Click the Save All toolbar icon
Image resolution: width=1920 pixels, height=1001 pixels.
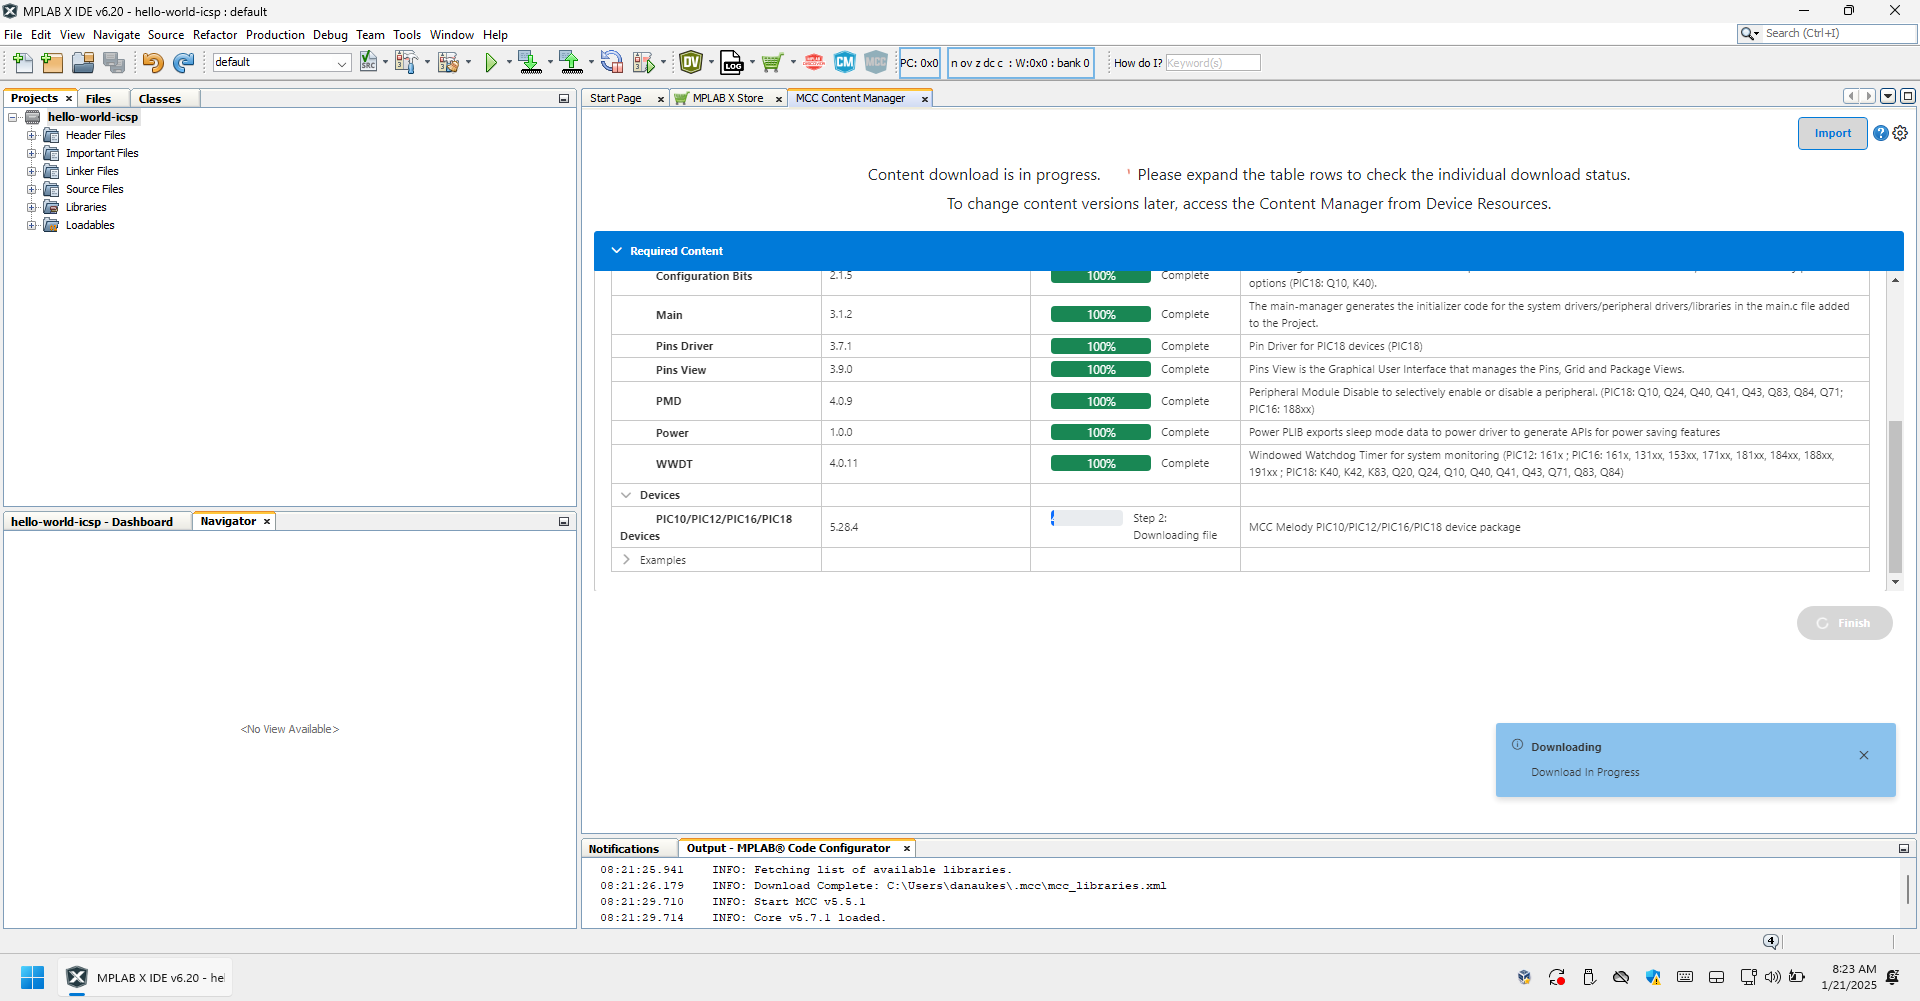pyautogui.click(x=114, y=63)
